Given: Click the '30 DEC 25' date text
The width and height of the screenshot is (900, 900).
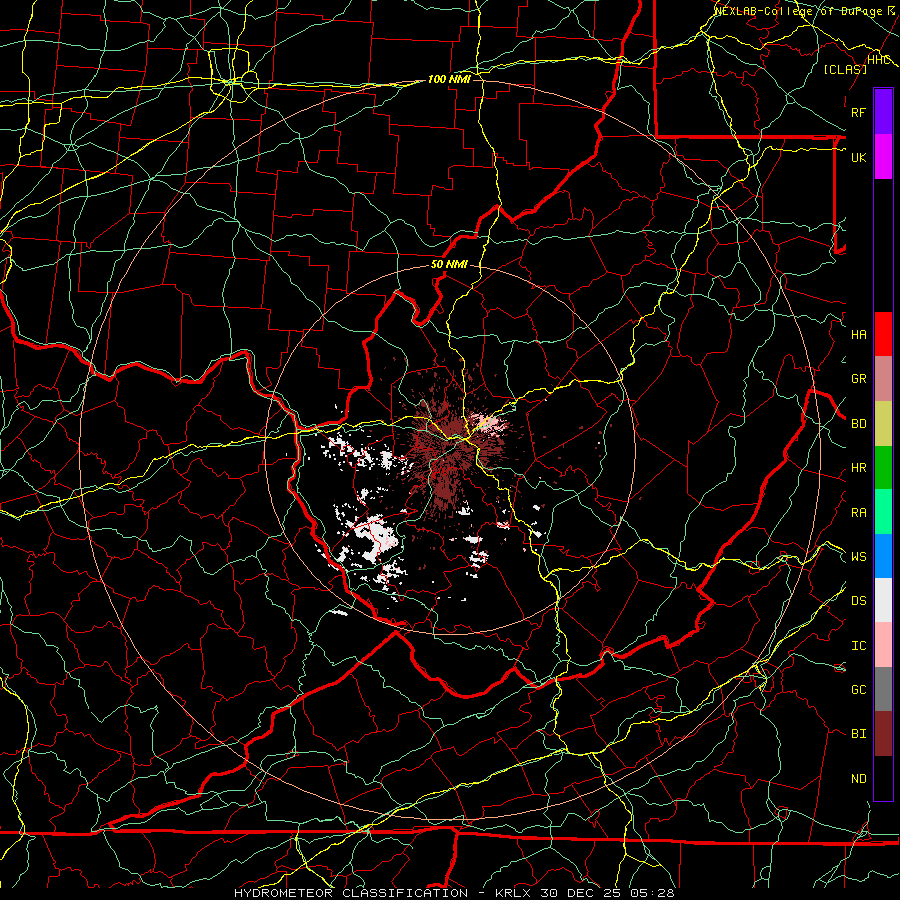Looking at the screenshot, I should point(581,893).
